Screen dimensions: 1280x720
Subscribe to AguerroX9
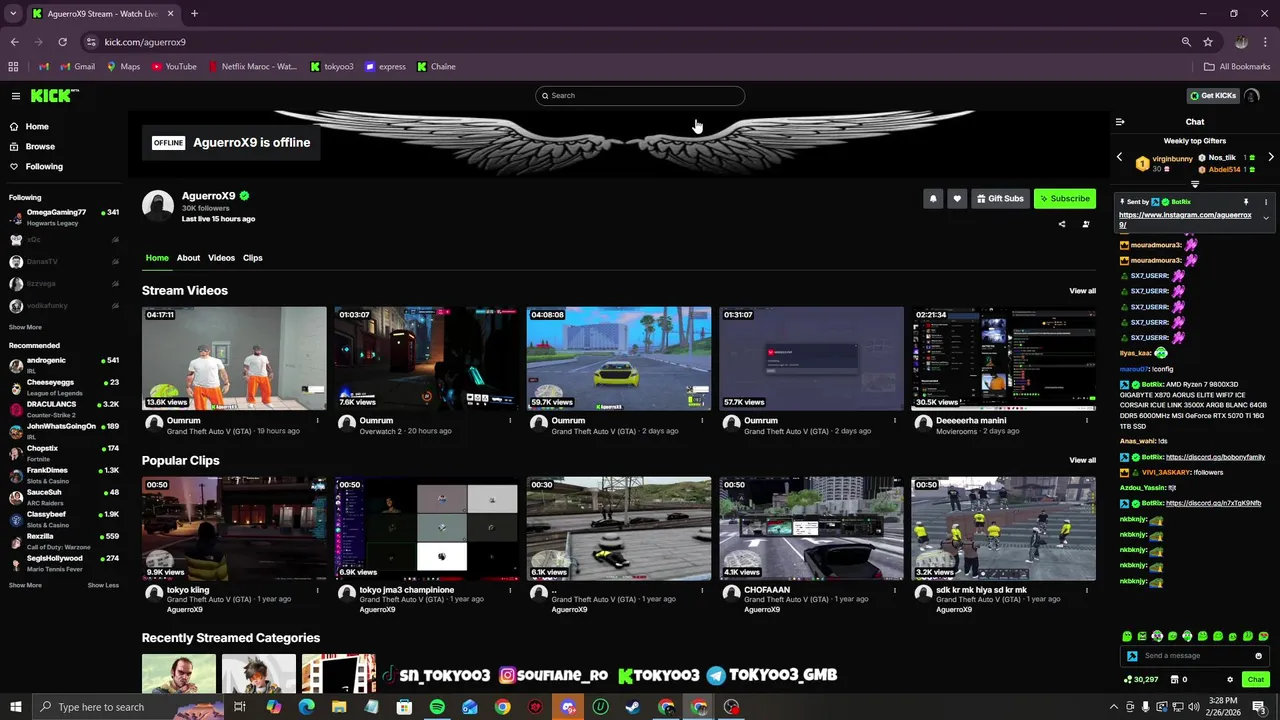pos(1065,198)
